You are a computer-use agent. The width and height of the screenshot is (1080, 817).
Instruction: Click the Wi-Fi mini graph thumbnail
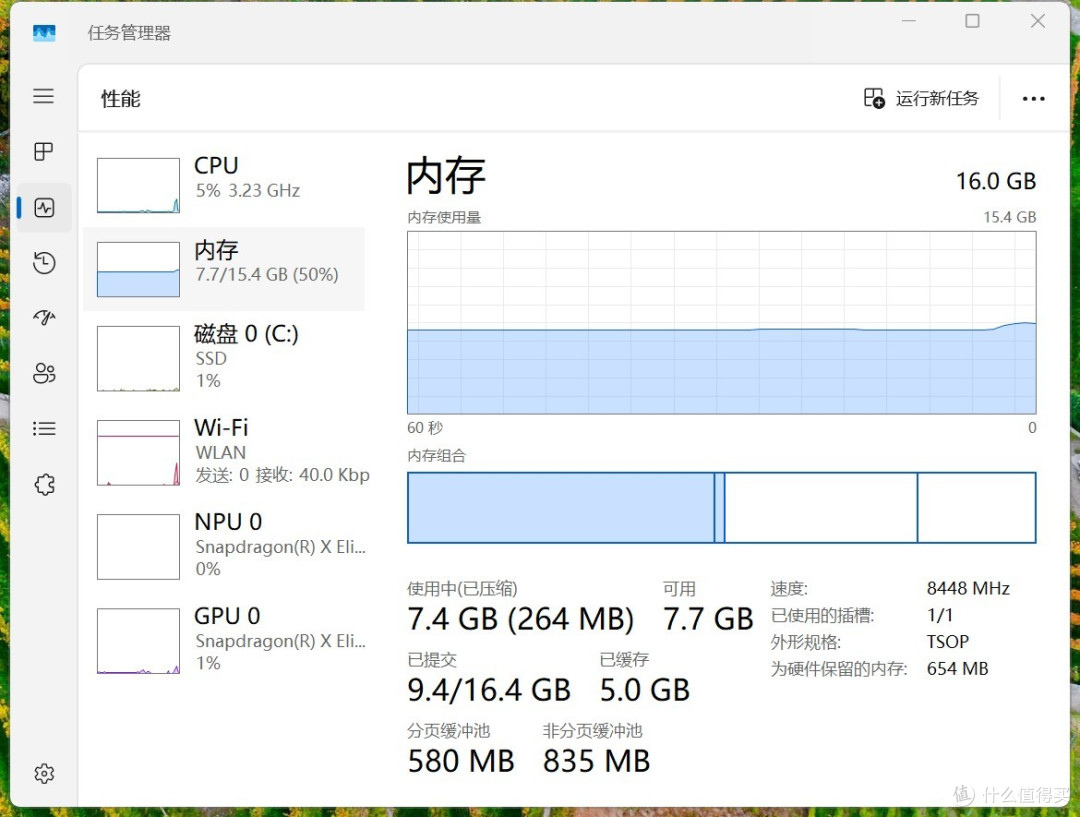138,453
